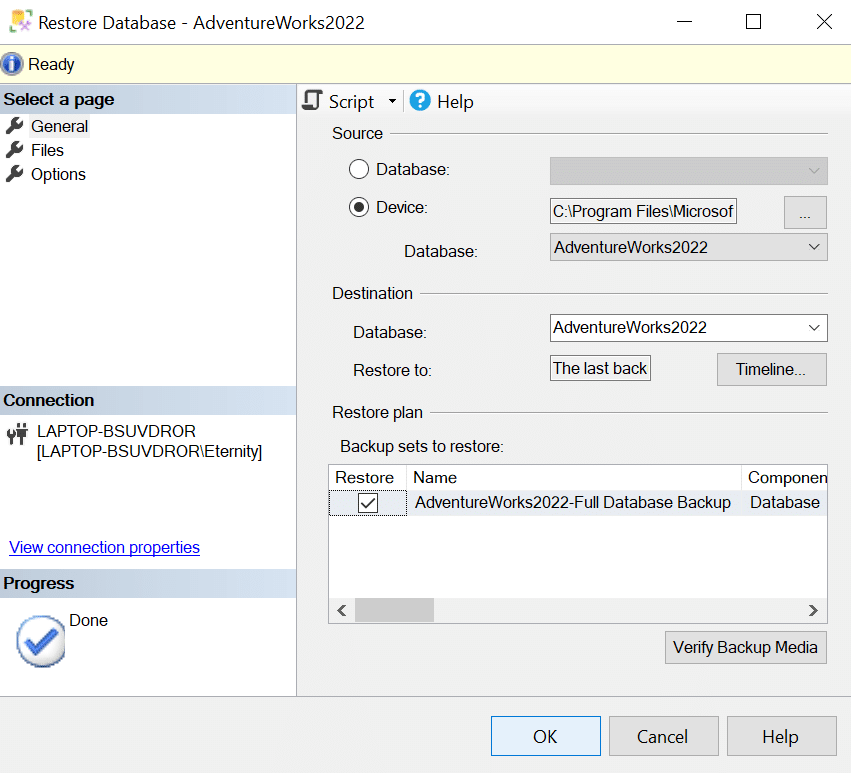
Task: Click the server connection icon above LAPTOP-BSUVDROR
Action: click(14, 434)
